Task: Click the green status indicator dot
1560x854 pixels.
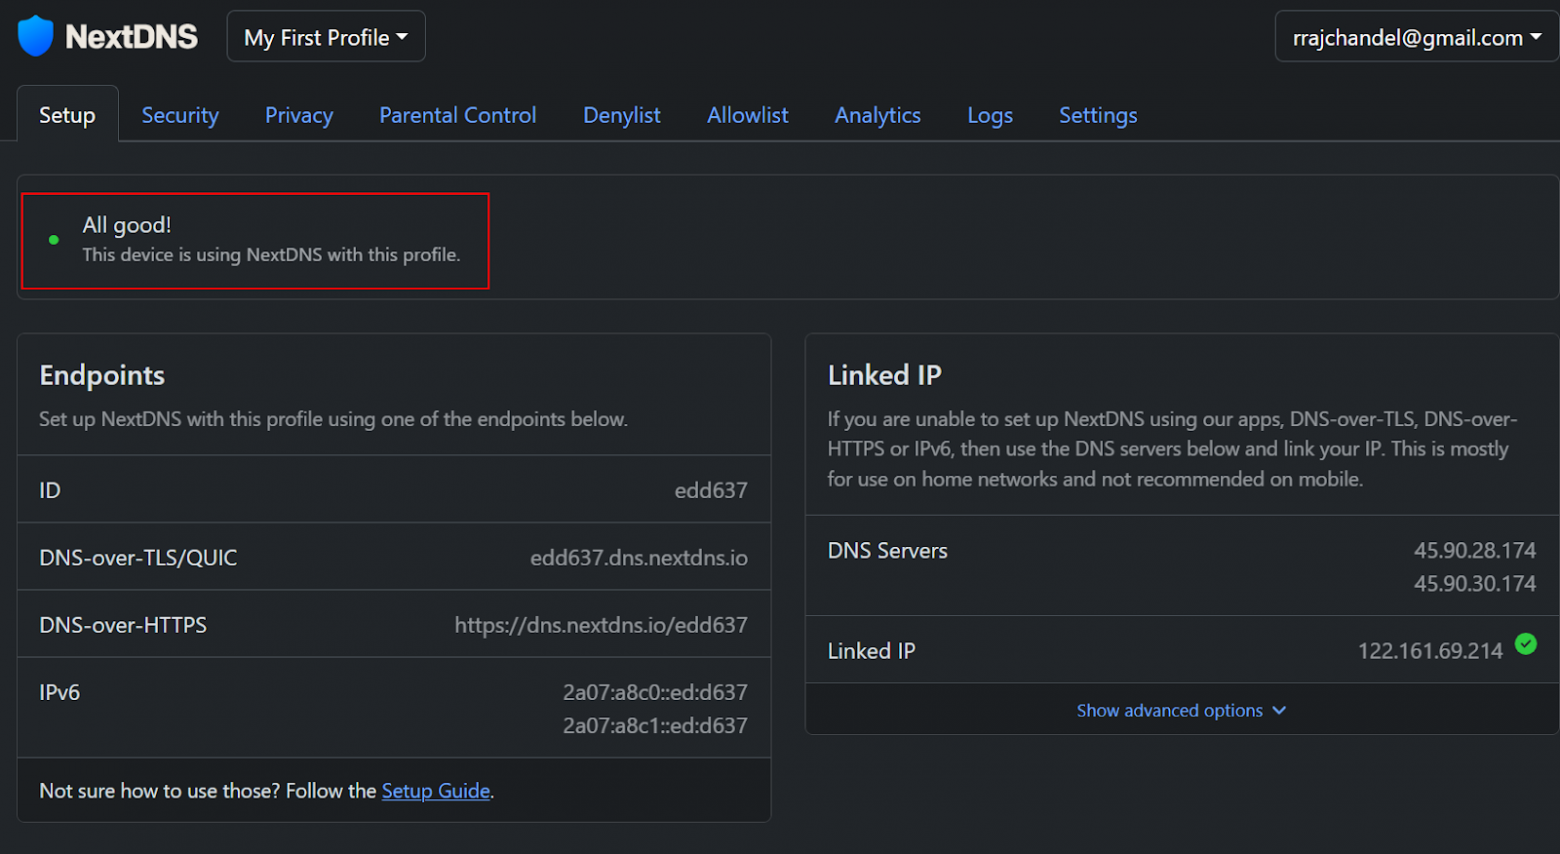Action: tap(53, 240)
